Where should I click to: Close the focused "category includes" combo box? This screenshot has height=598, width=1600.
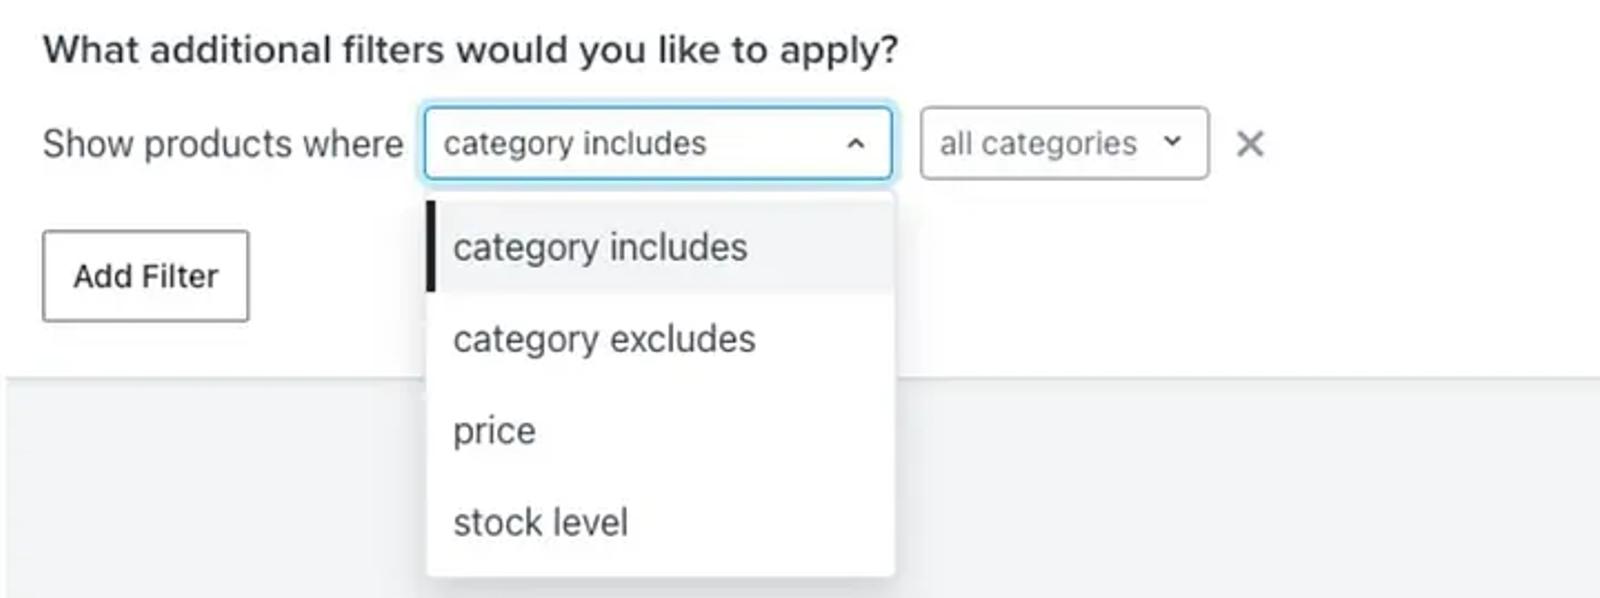click(x=657, y=143)
